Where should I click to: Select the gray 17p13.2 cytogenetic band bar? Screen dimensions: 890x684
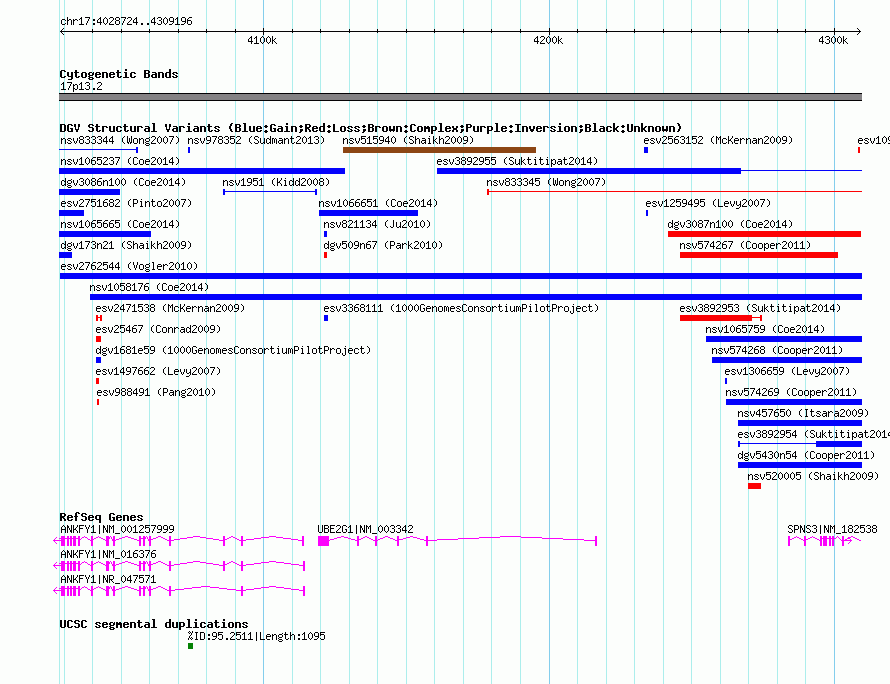point(460,97)
